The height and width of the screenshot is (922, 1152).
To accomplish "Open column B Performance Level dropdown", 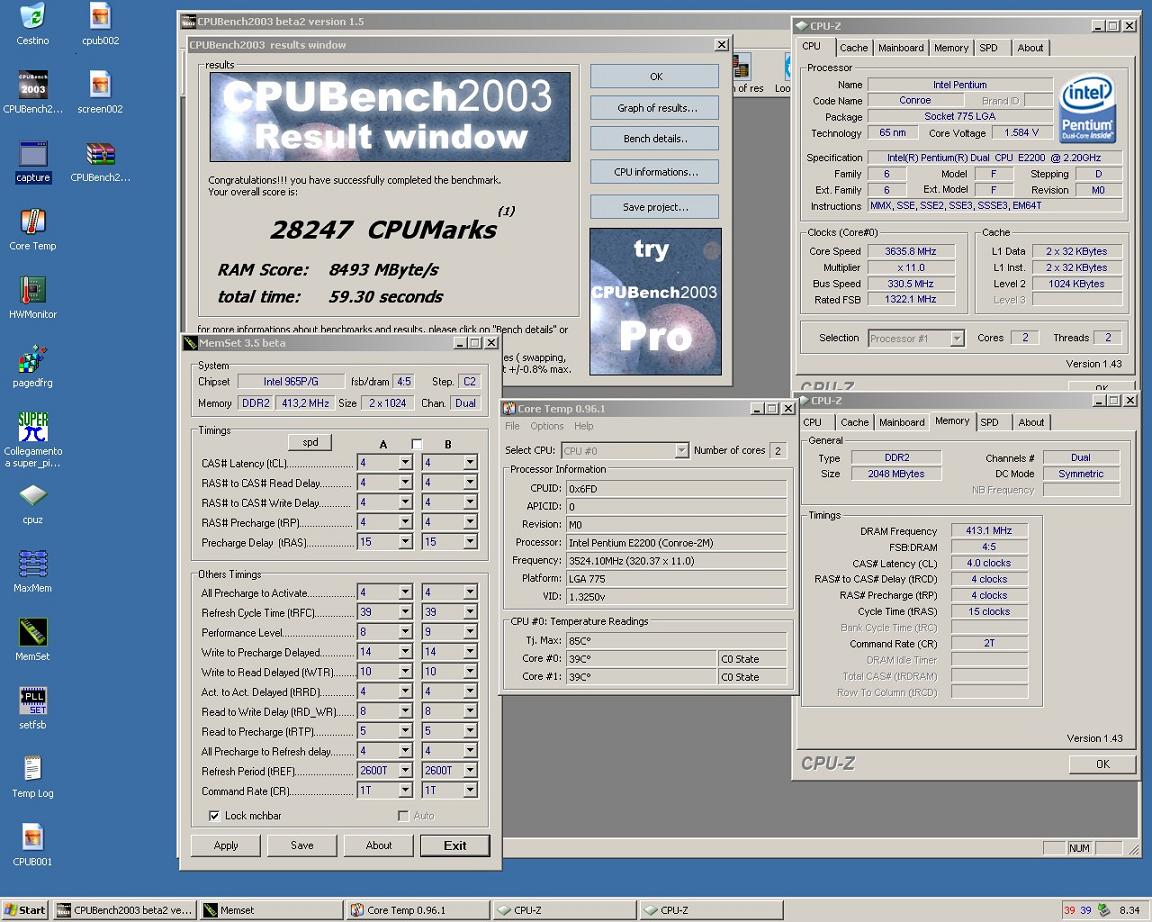I will 470,632.
